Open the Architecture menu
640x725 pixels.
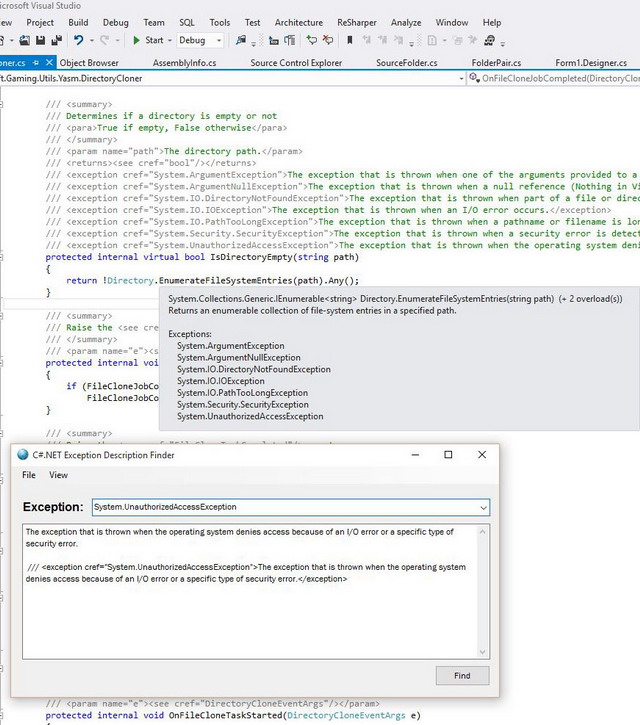(299, 22)
